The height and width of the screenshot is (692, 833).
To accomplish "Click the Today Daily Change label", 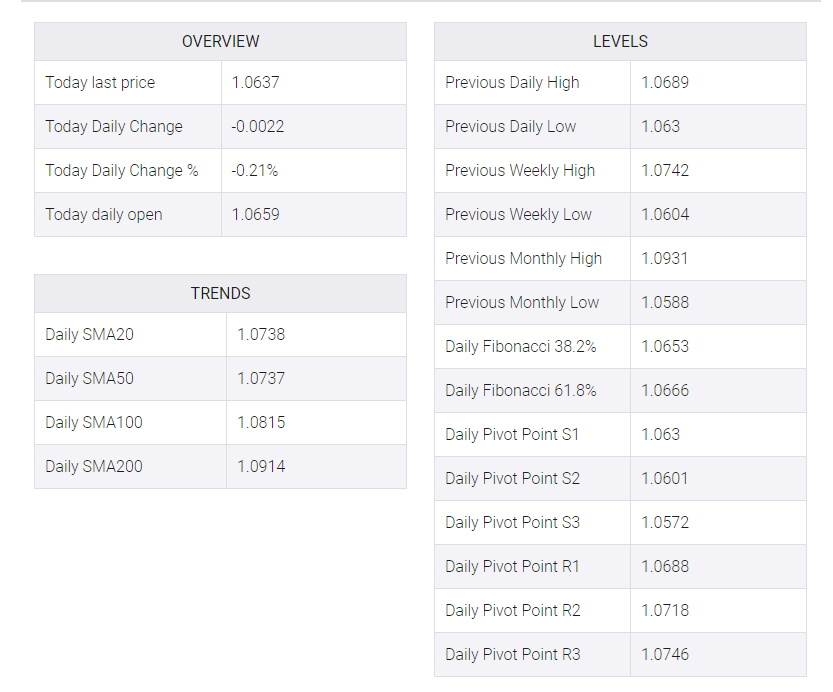I will coord(114,127).
